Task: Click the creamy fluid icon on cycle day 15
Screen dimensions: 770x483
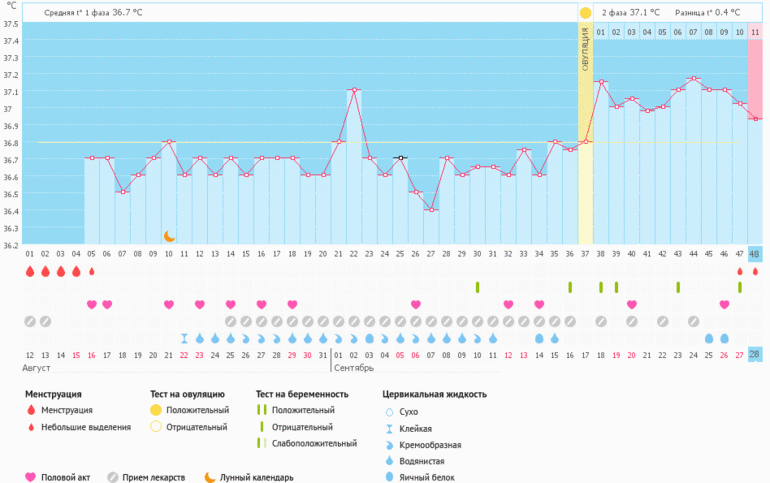Action: tap(246, 339)
